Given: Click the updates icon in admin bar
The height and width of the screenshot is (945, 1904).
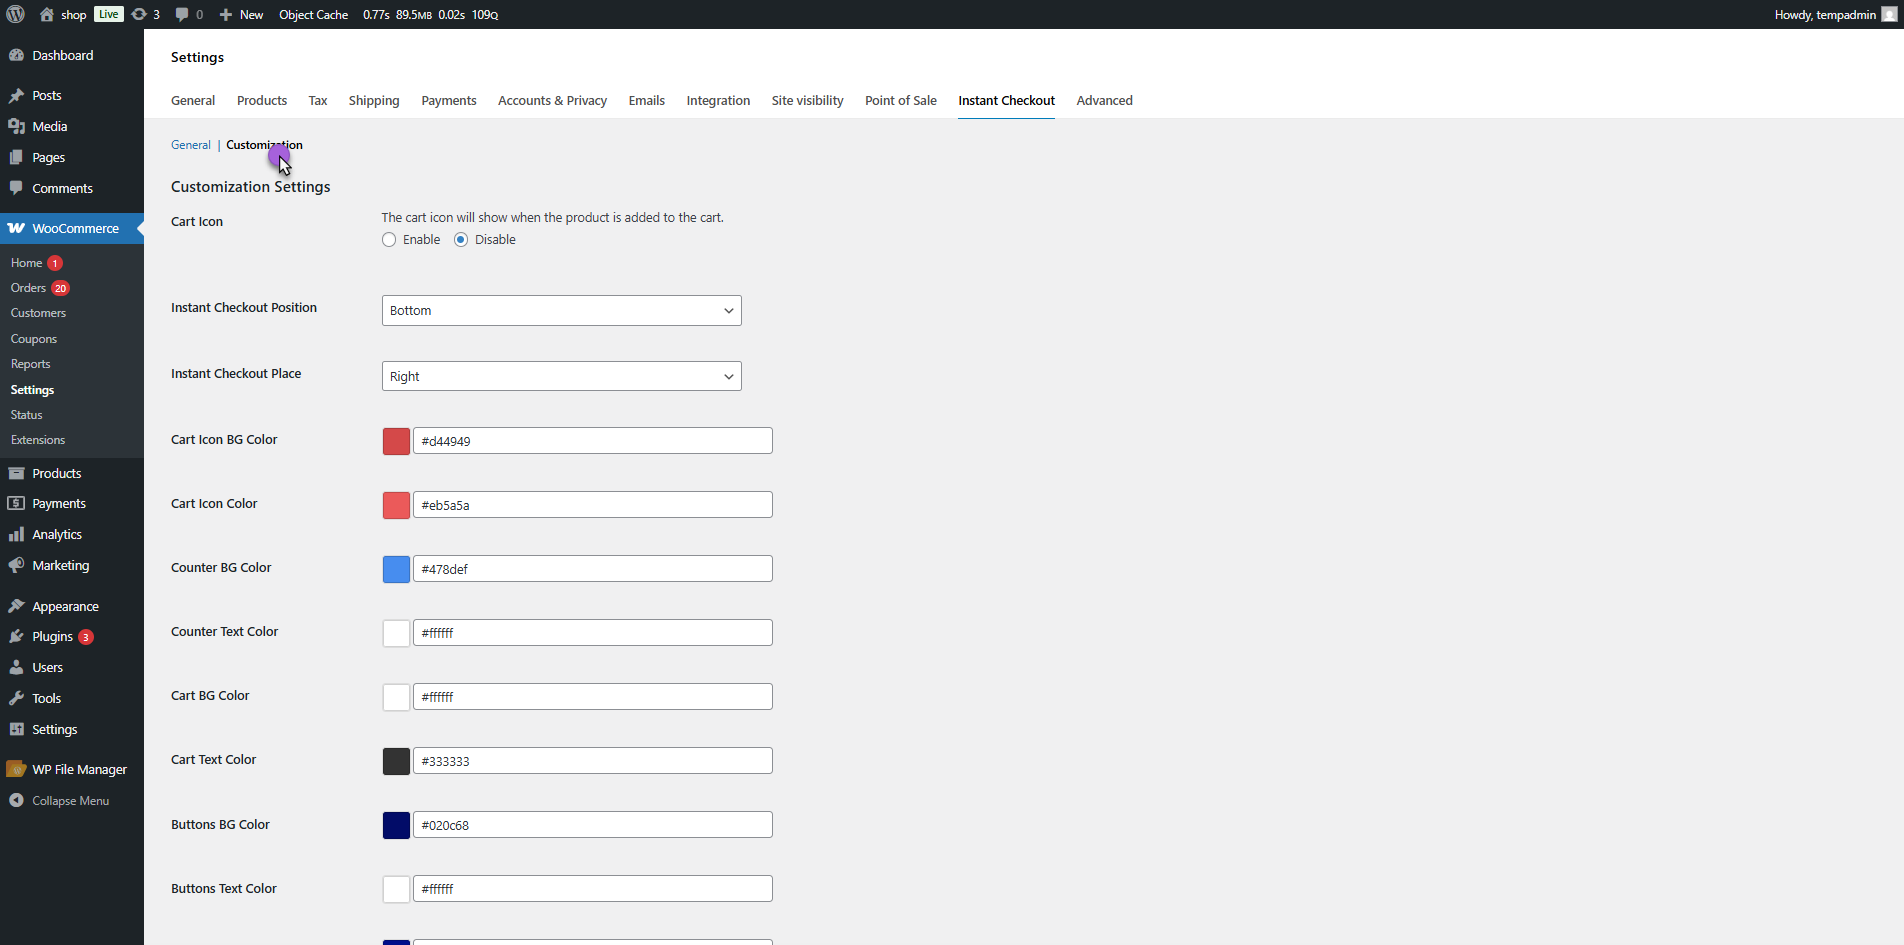Looking at the screenshot, I should (x=140, y=14).
